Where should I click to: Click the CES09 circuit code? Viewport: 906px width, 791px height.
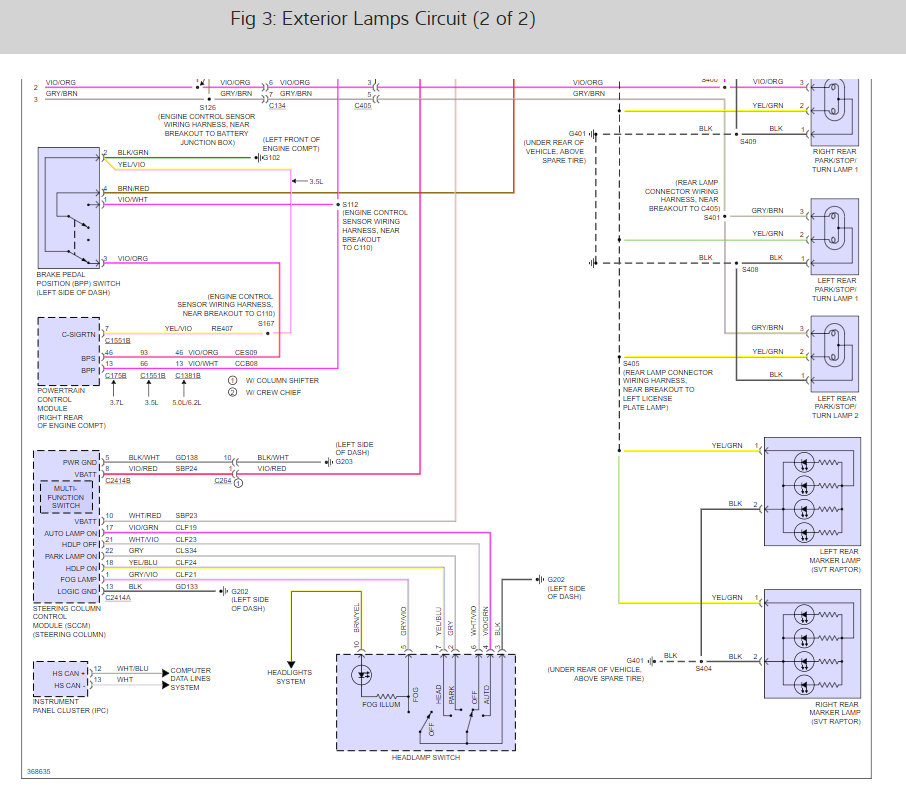[x=246, y=352]
